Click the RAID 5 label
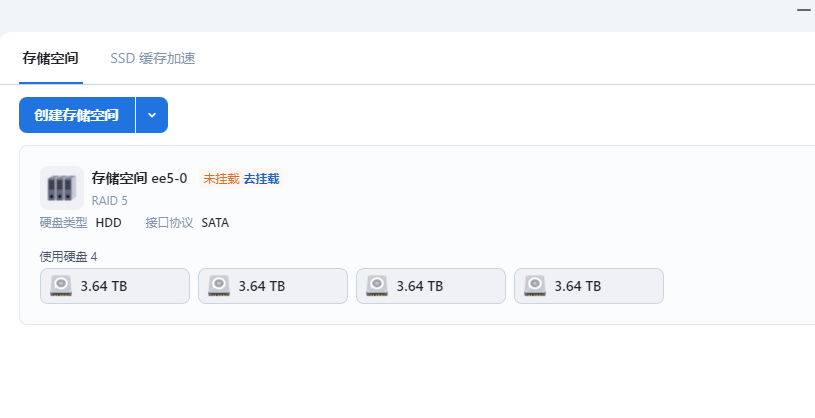The height and width of the screenshot is (418, 815). [x=109, y=200]
